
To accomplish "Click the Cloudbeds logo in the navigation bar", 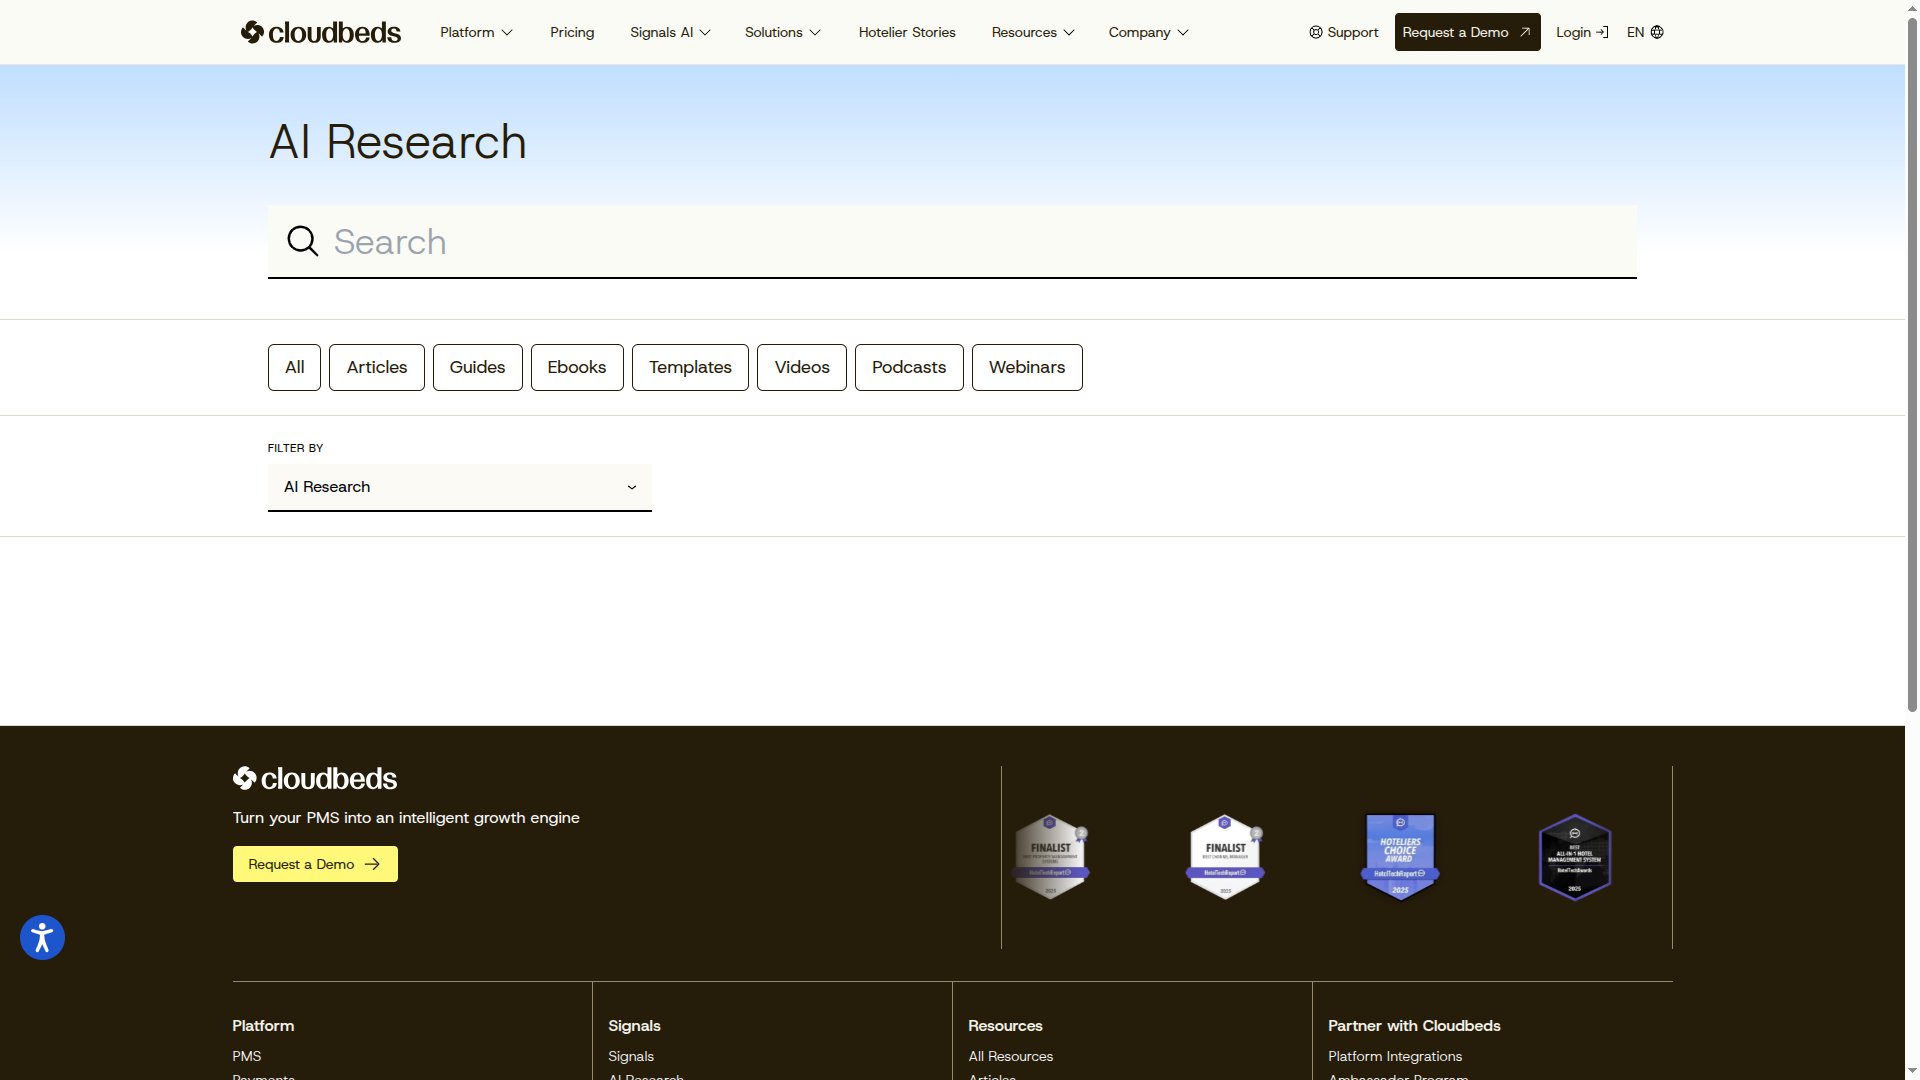I will point(320,32).
